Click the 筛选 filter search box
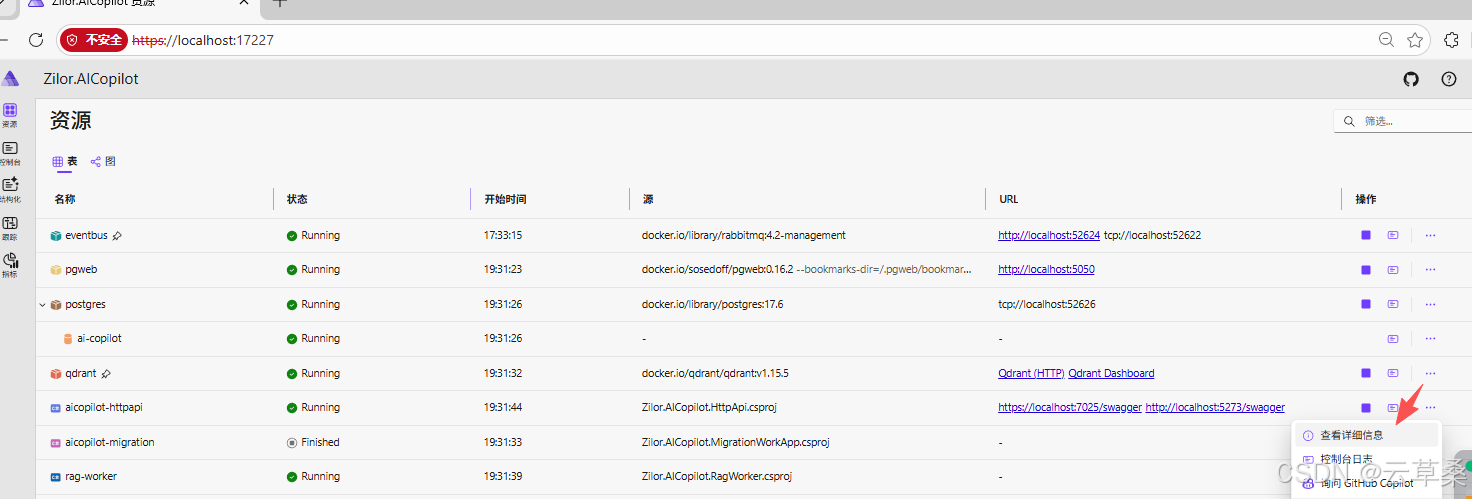Image resolution: width=1472 pixels, height=499 pixels. pyautogui.click(x=1403, y=121)
